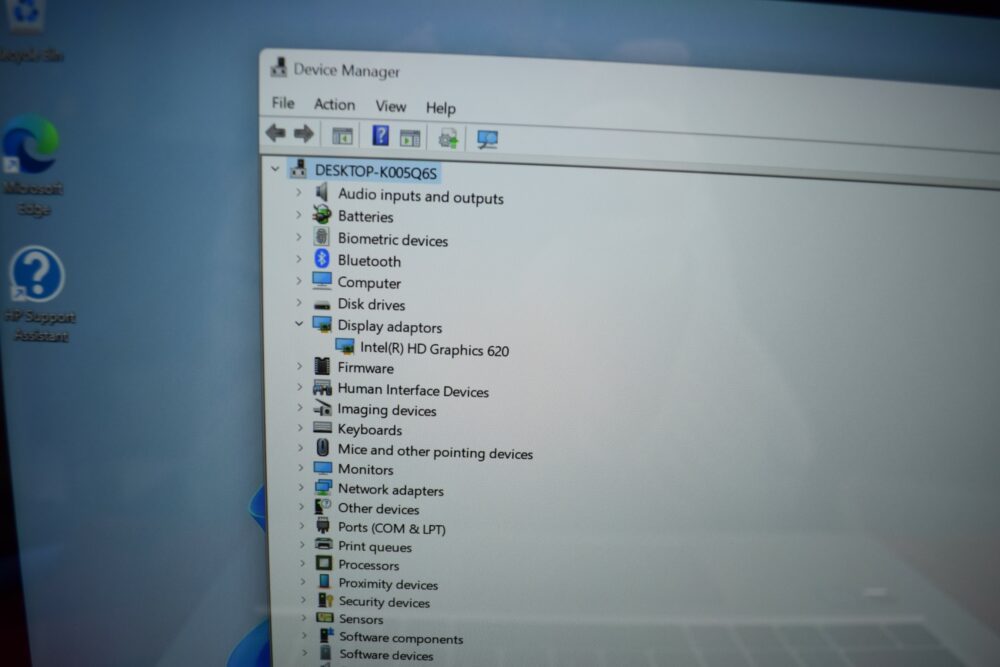Expand the Computer category chevron
This screenshot has width=1000, height=667.
tap(298, 280)
